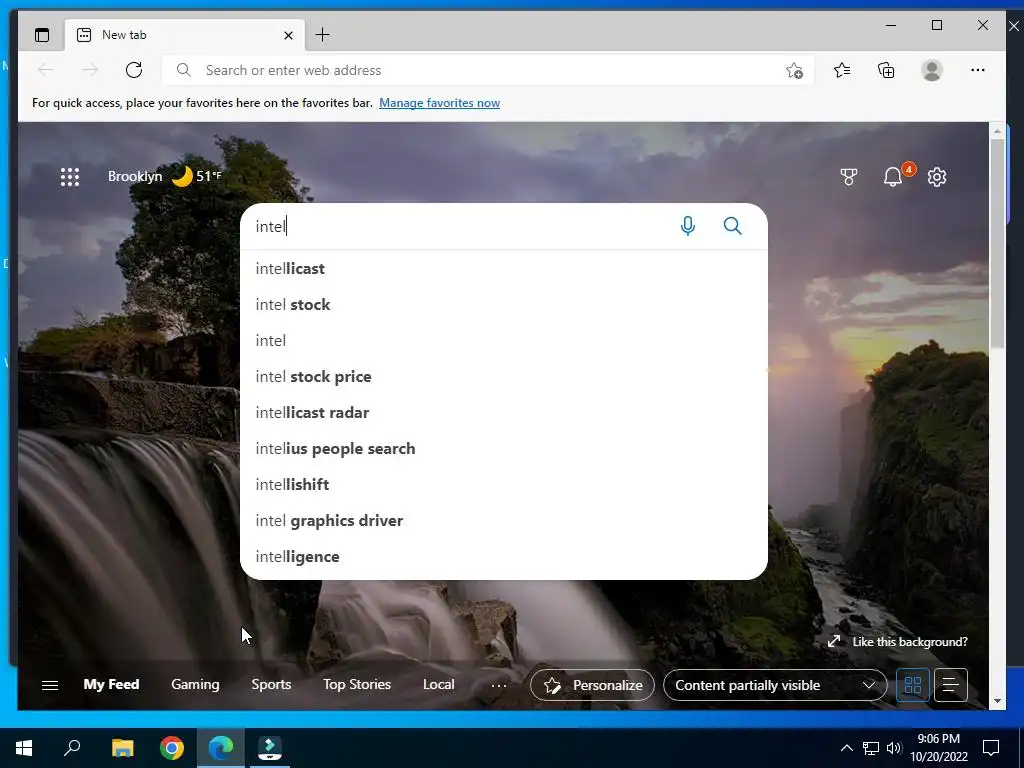Open the Favorites list icon
The image size is (1024, 768).
[842, 70]
